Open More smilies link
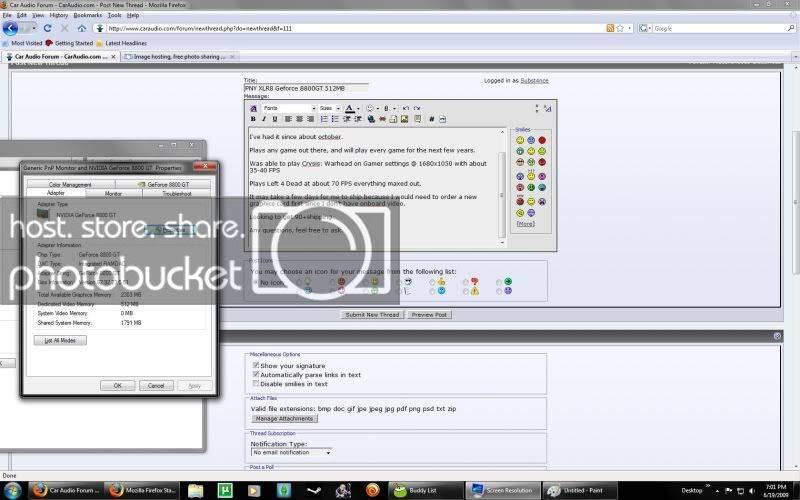The image size is (800, 500). (526, 224)
